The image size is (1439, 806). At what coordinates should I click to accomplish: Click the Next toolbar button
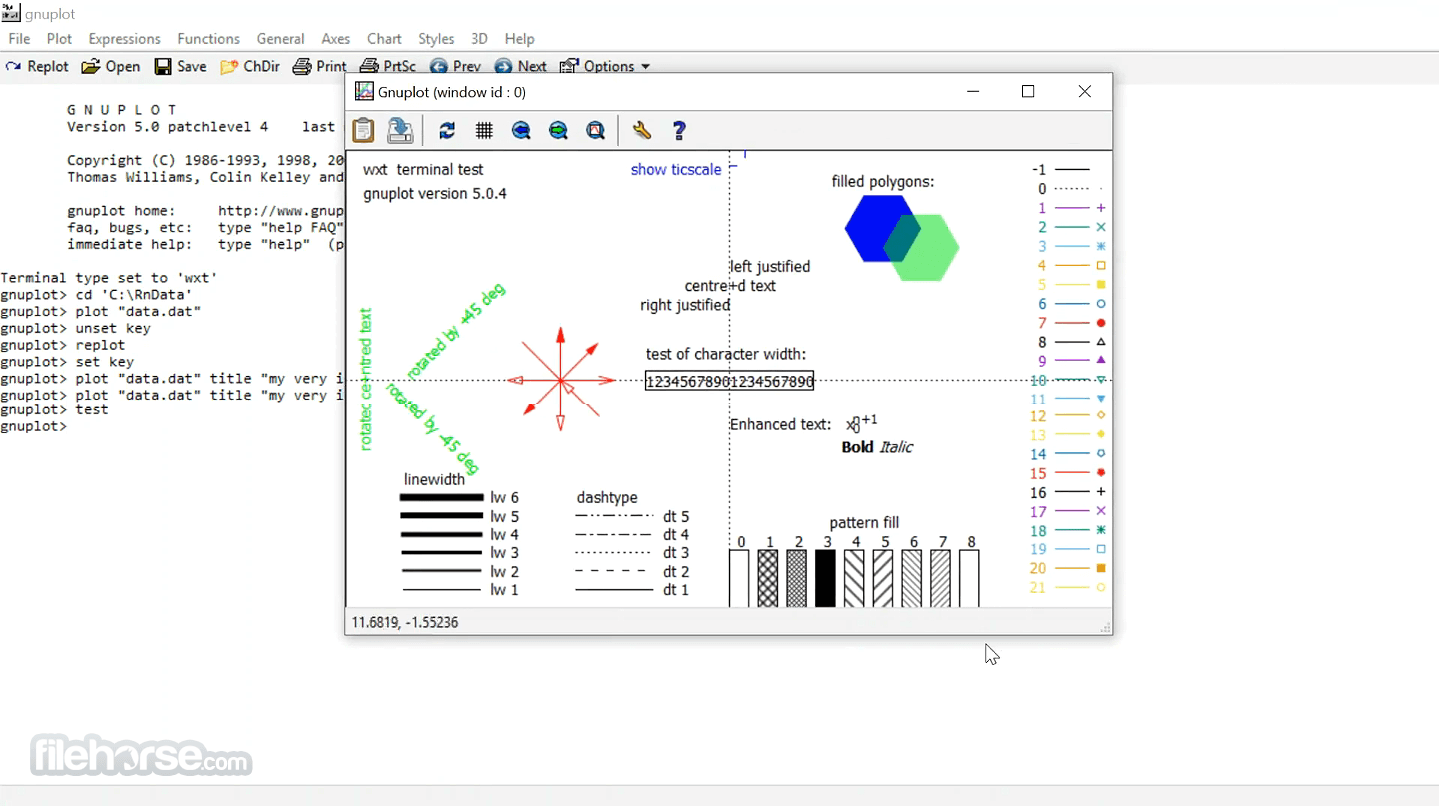point(520,67)
